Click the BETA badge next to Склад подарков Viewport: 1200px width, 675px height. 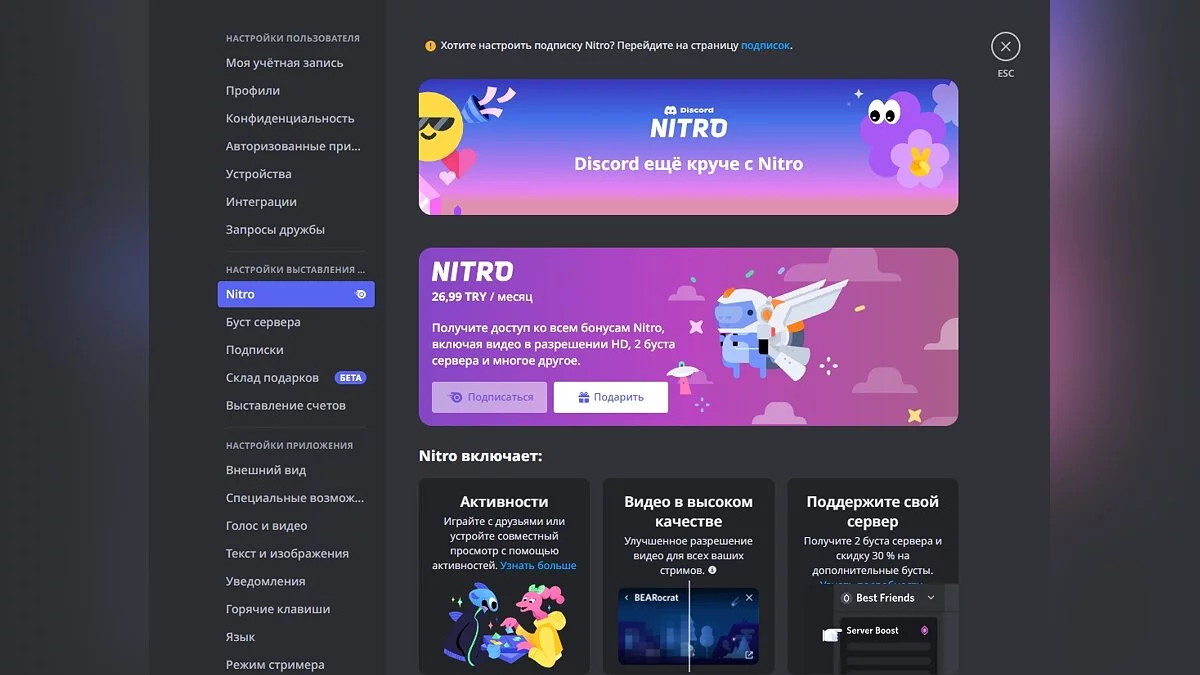pos(350,378)
